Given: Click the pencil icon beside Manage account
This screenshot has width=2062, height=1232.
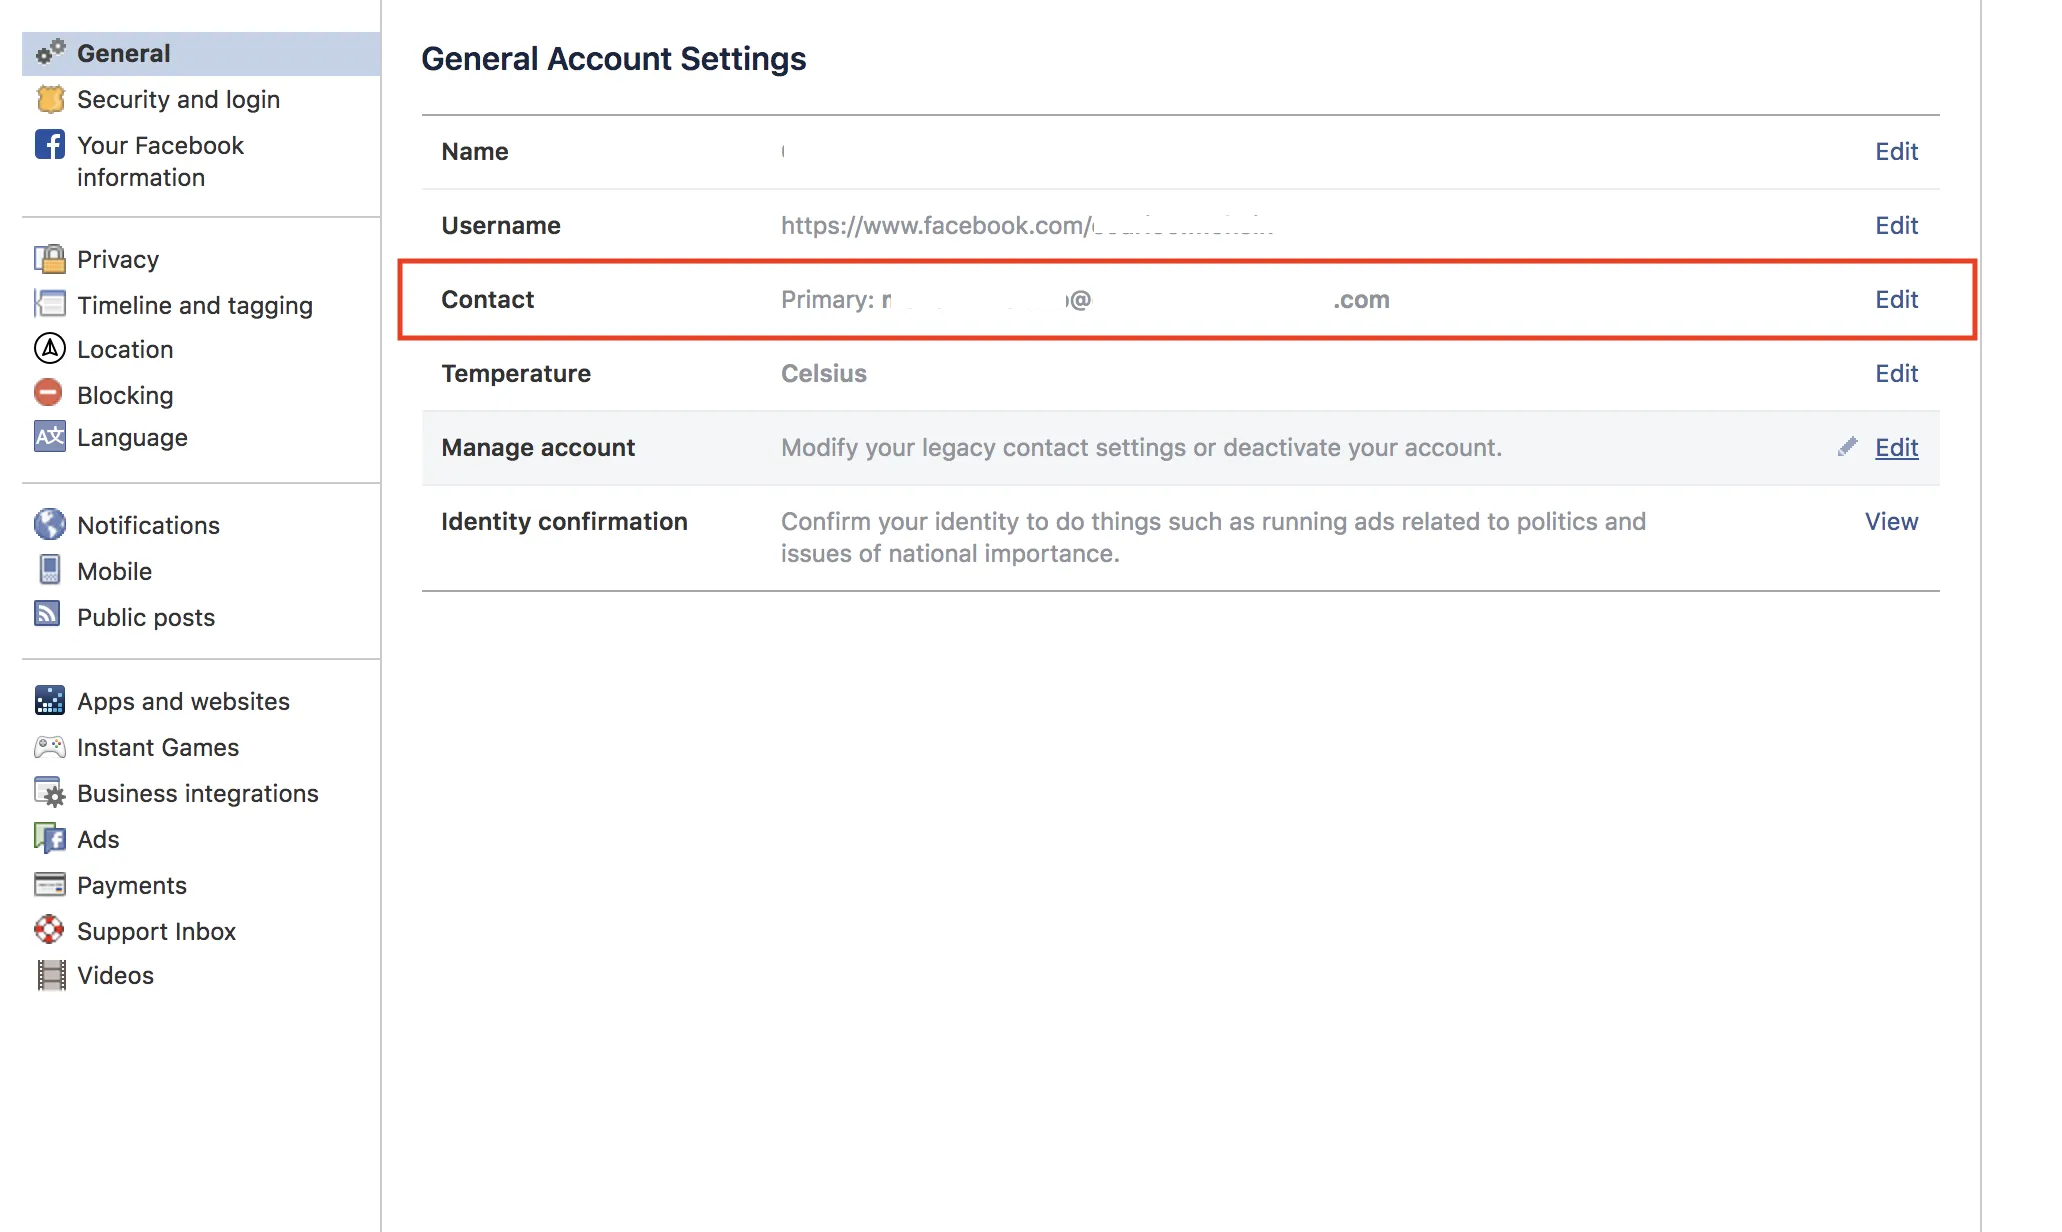Looking at the screenshot, I should point(1847,447).
